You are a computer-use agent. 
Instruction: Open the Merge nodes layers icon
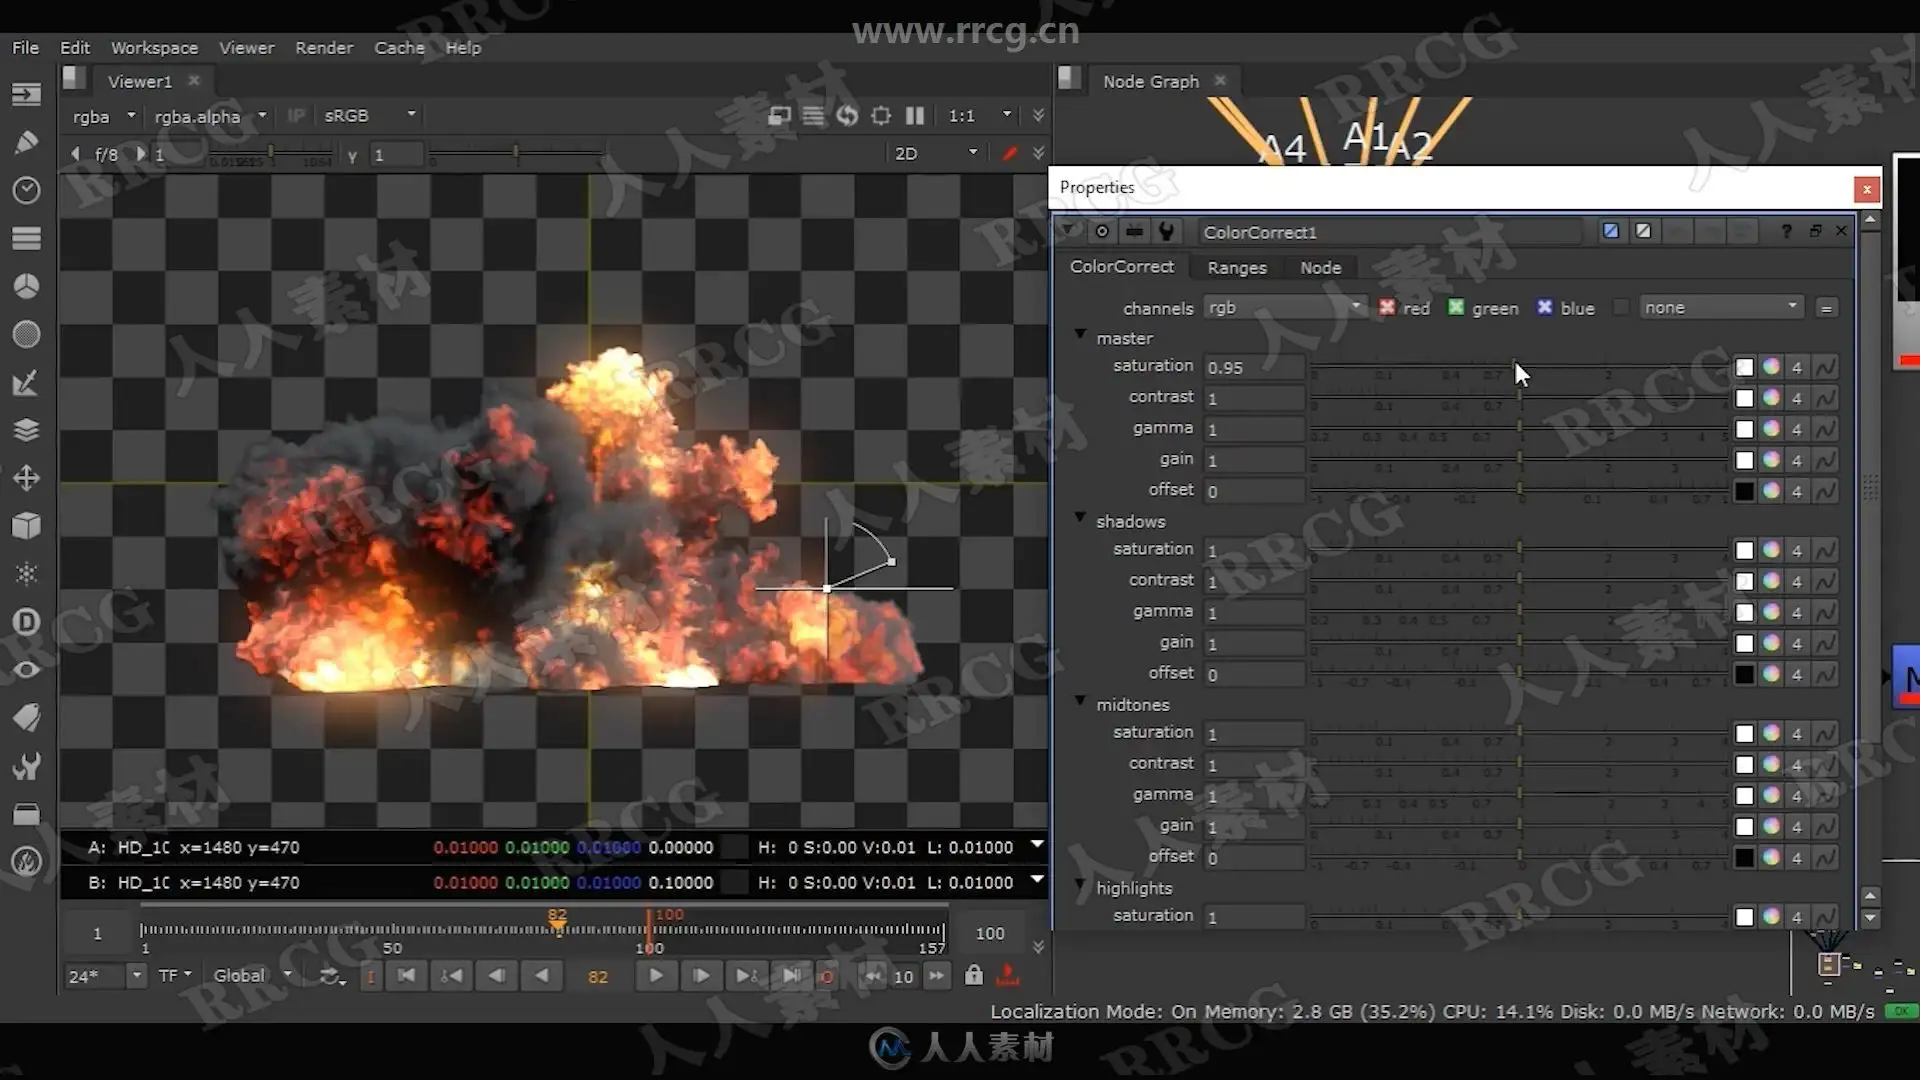pos(26,430)
